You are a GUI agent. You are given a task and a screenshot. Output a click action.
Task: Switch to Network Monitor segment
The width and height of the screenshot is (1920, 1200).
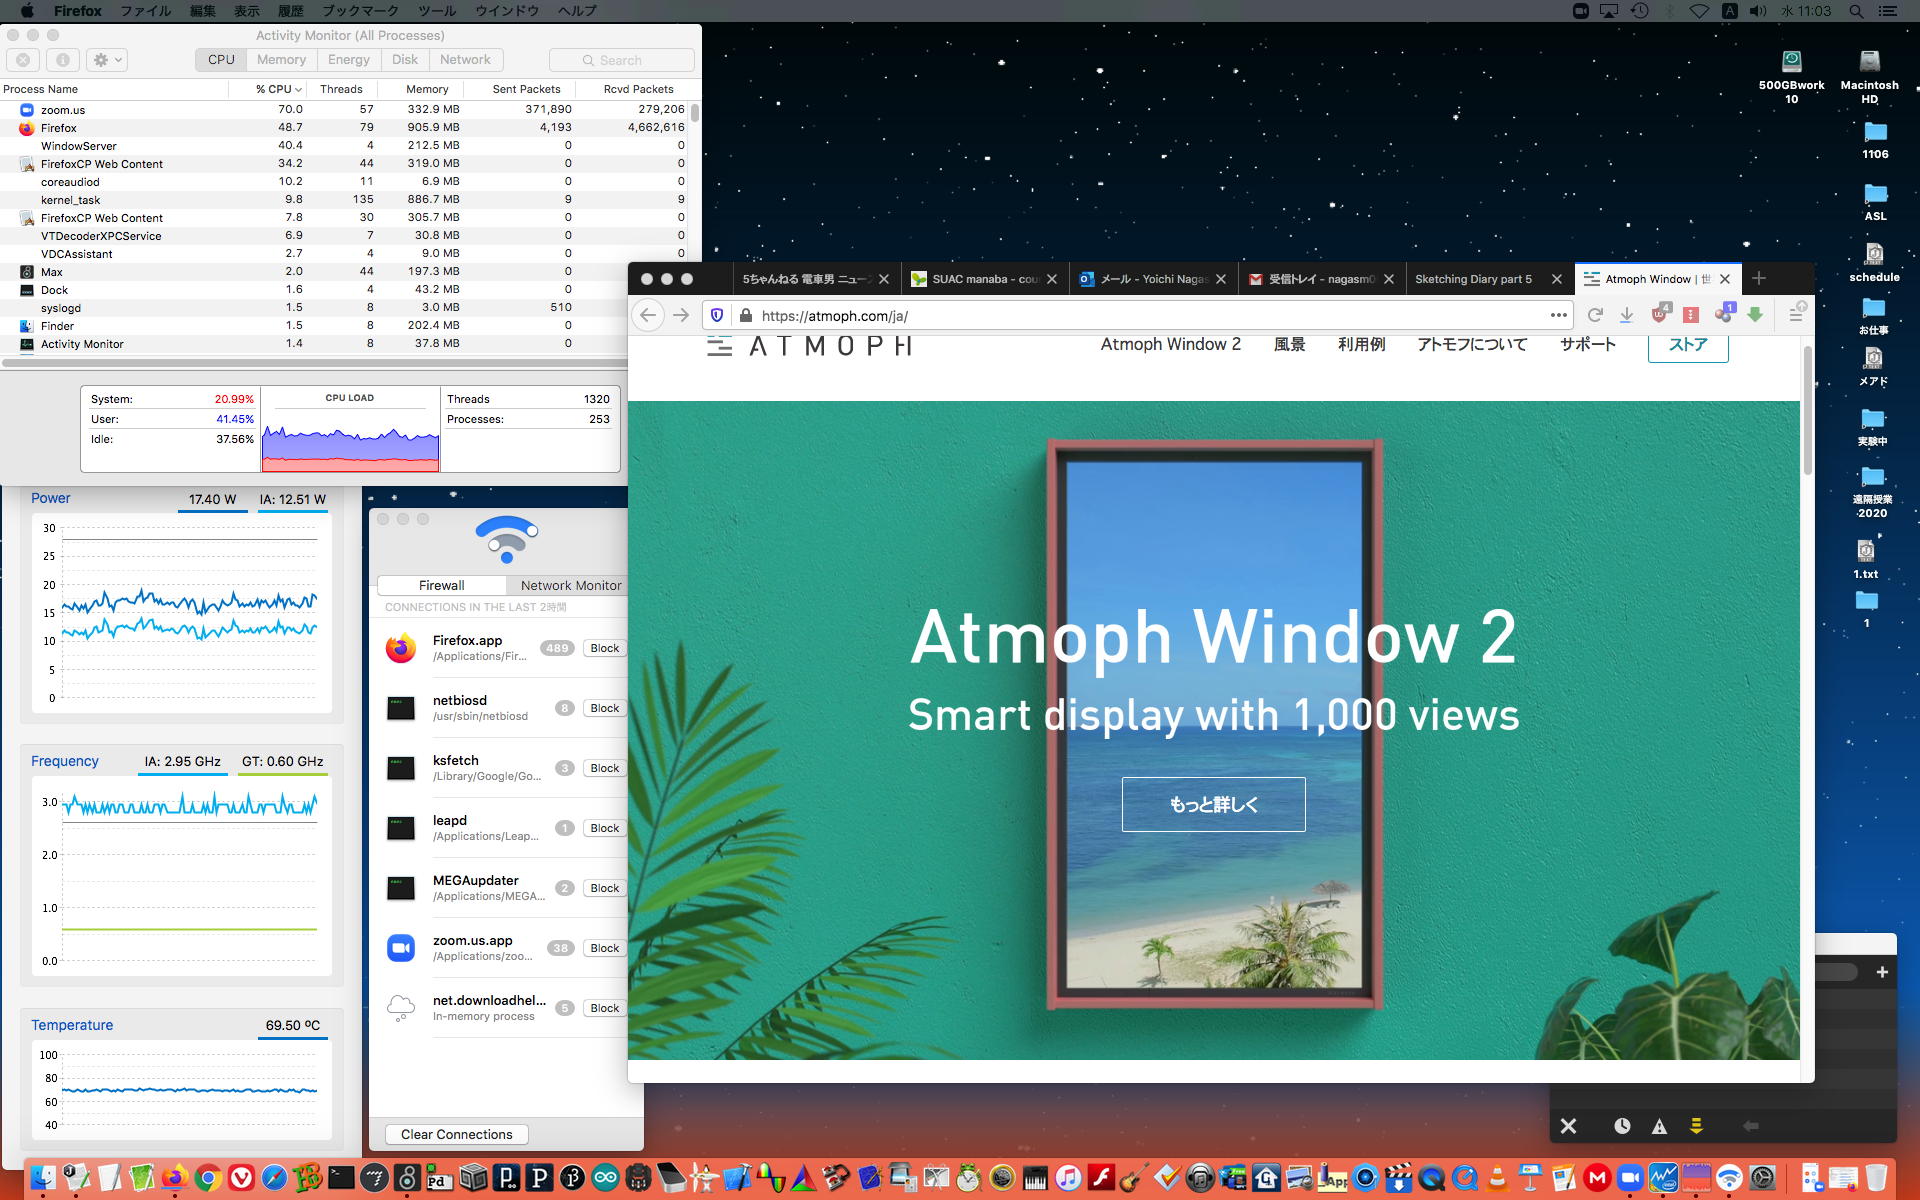coord(570,585)
